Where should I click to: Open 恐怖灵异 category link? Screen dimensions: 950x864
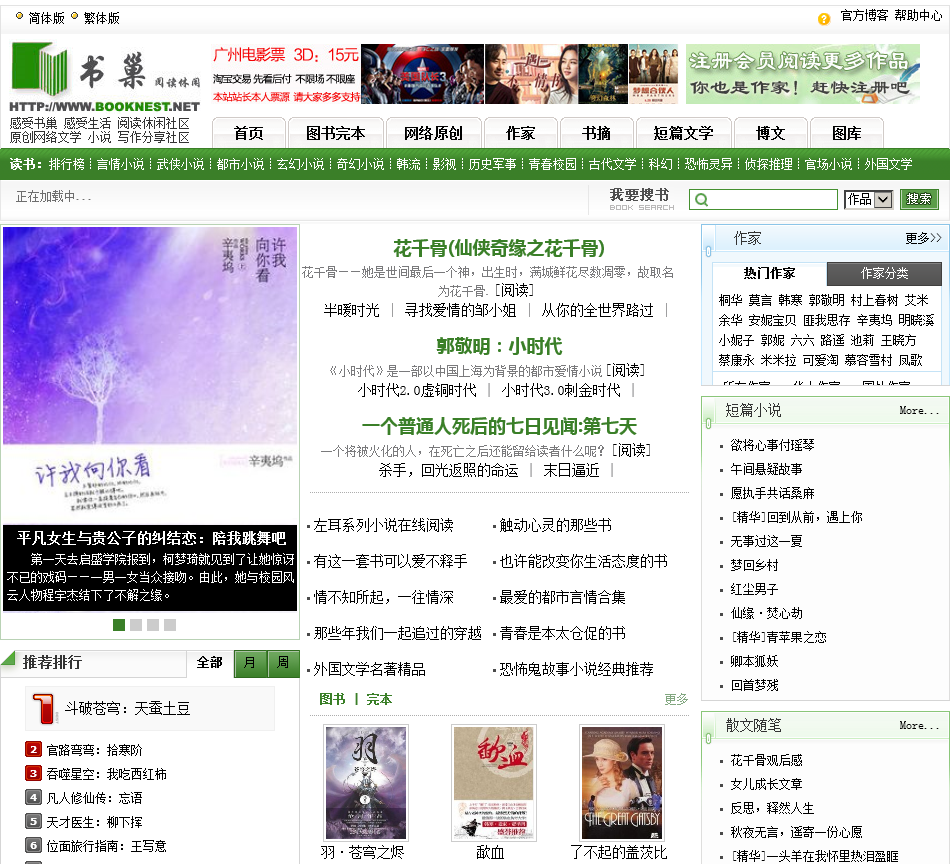(708, 164)
